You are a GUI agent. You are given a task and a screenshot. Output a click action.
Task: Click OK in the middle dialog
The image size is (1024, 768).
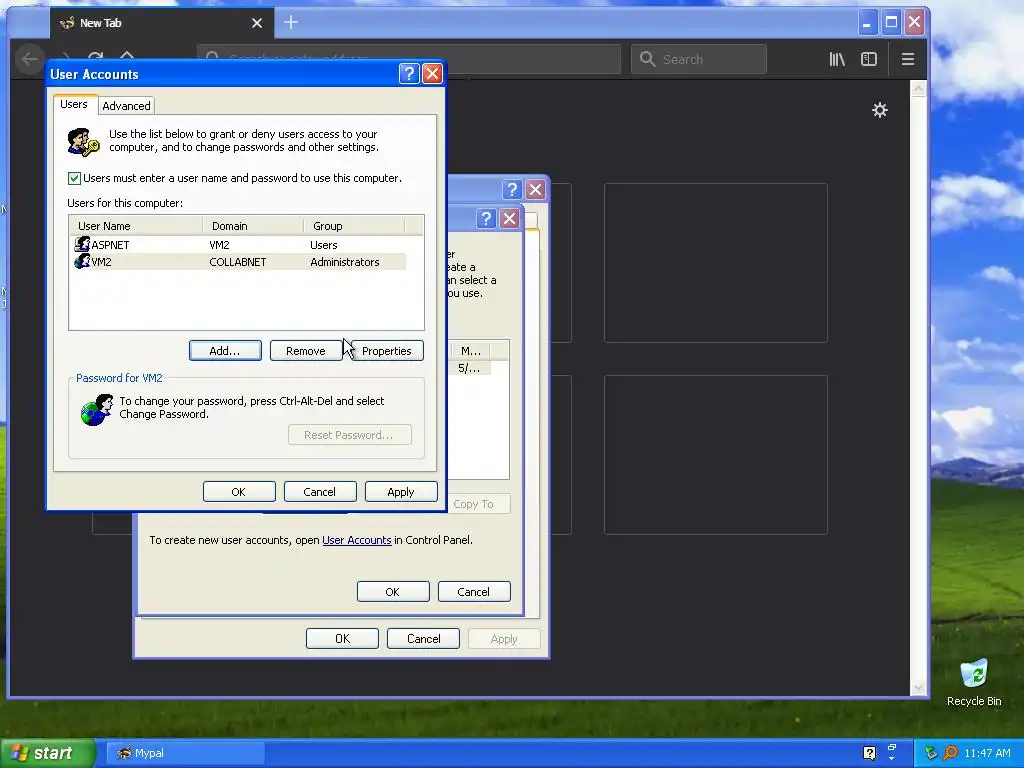393,592
